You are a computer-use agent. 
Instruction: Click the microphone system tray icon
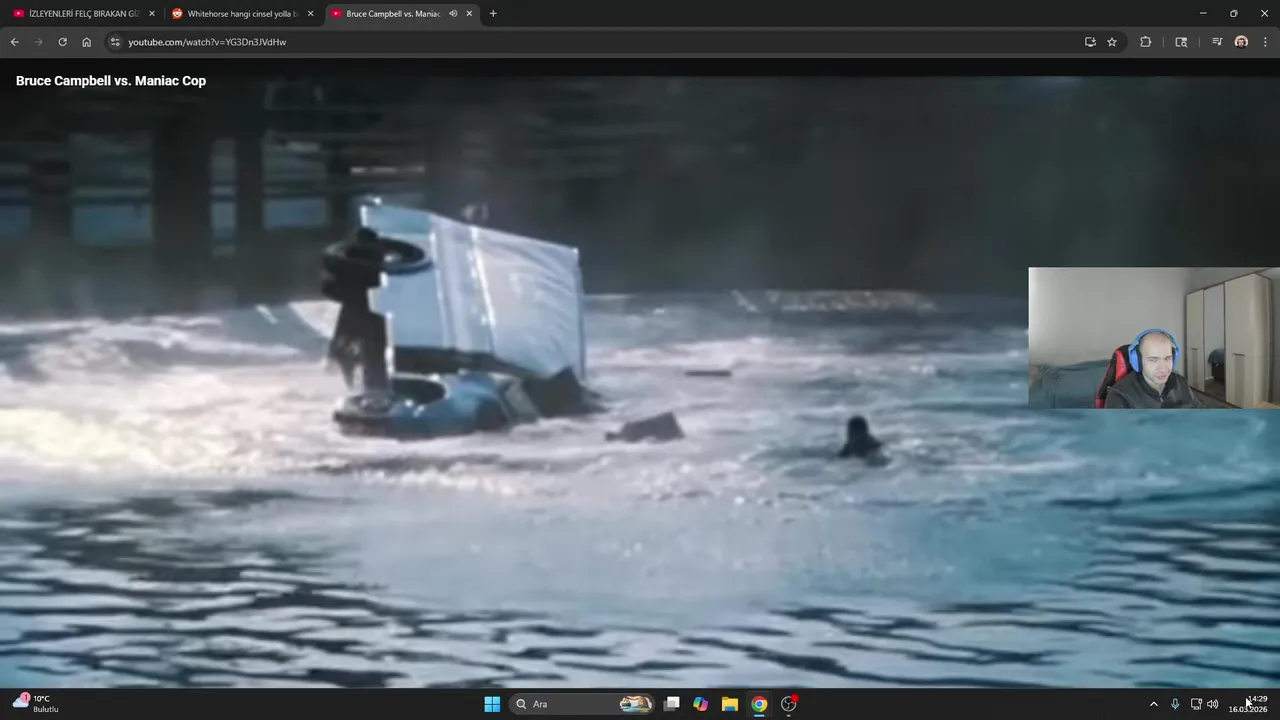[1175, 704]
